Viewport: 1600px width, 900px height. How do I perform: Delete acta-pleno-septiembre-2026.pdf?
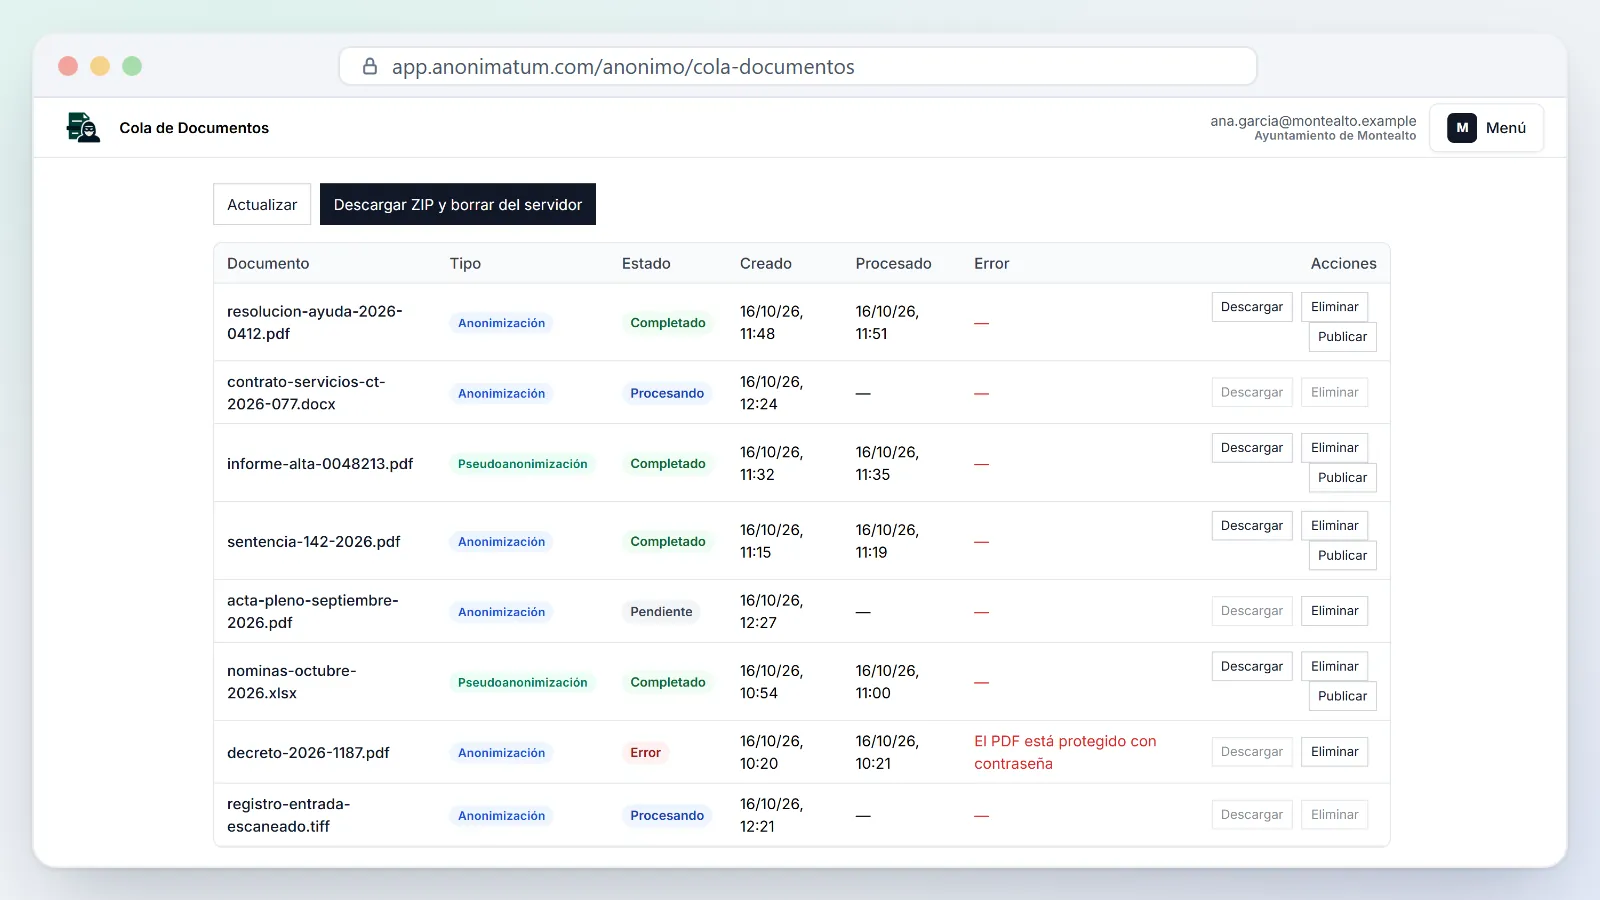coord(1335,611)
